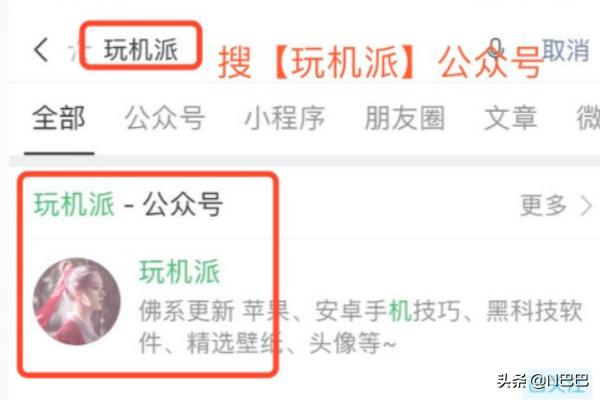This screenshot has height=400, width=600.
Task: Open the 小程序 tab
Action: click(x=284, y=118)
